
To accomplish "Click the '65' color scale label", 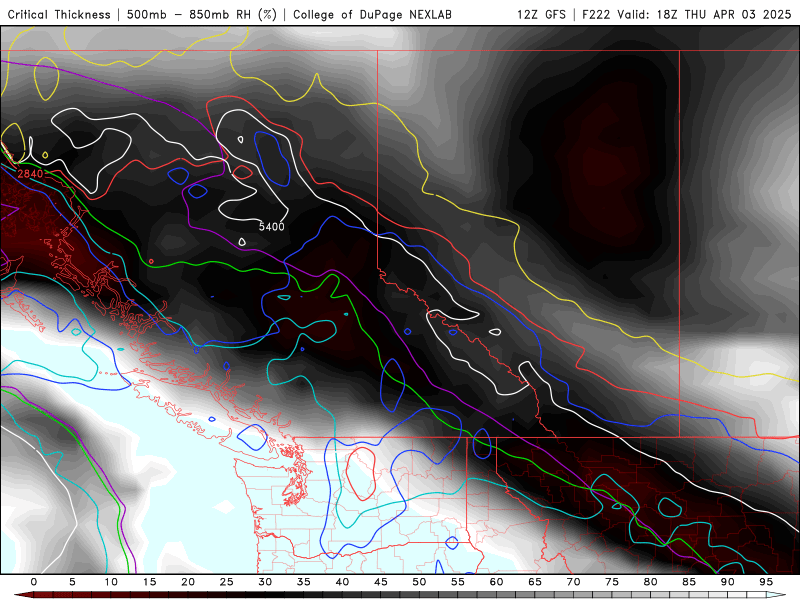I will click(x=535, y=582).
